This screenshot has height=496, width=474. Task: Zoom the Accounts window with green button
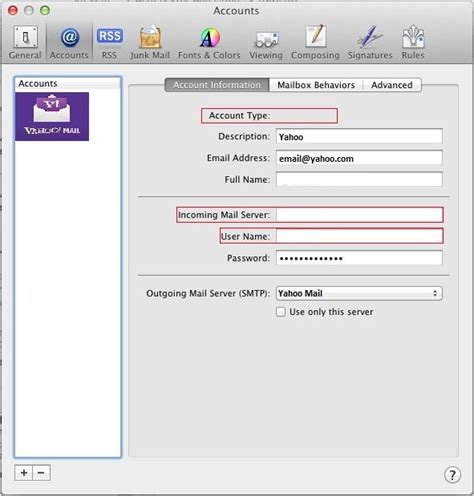(x=45, y=11)
